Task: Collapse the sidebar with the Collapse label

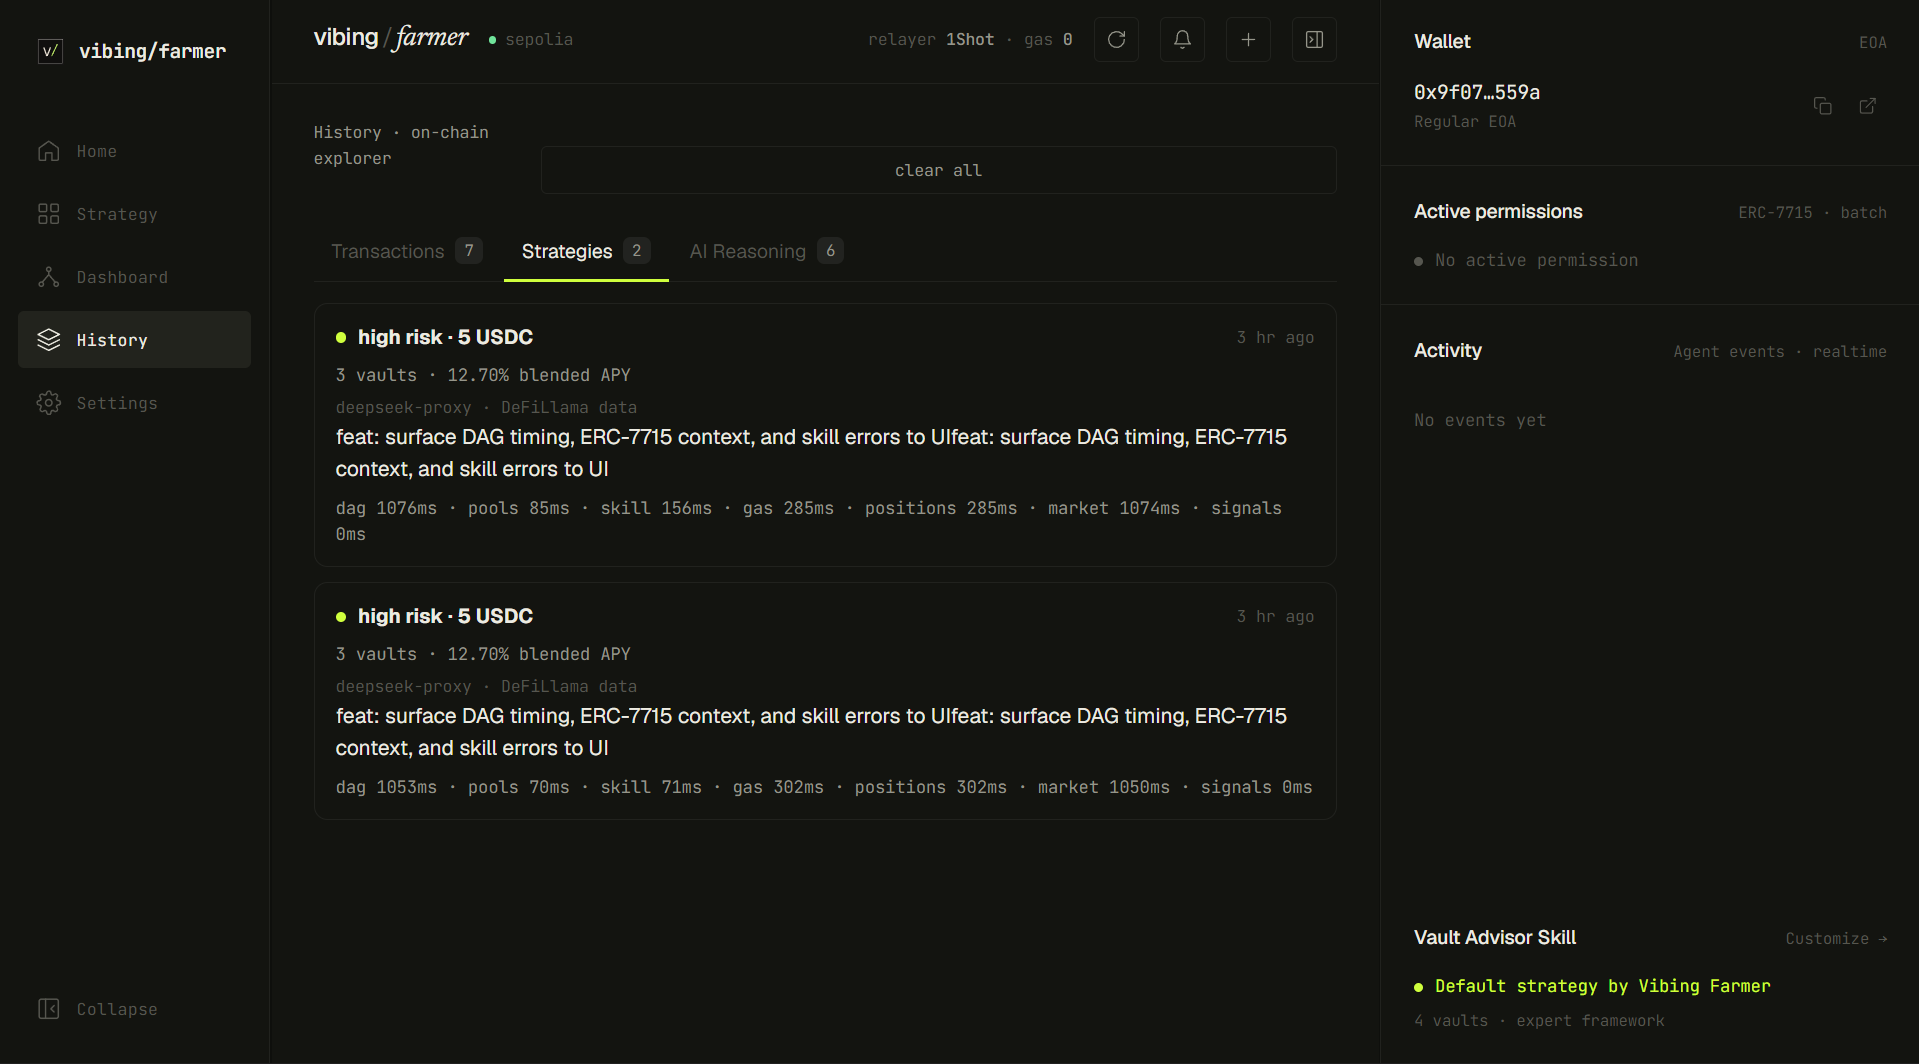Action: 117,1009
